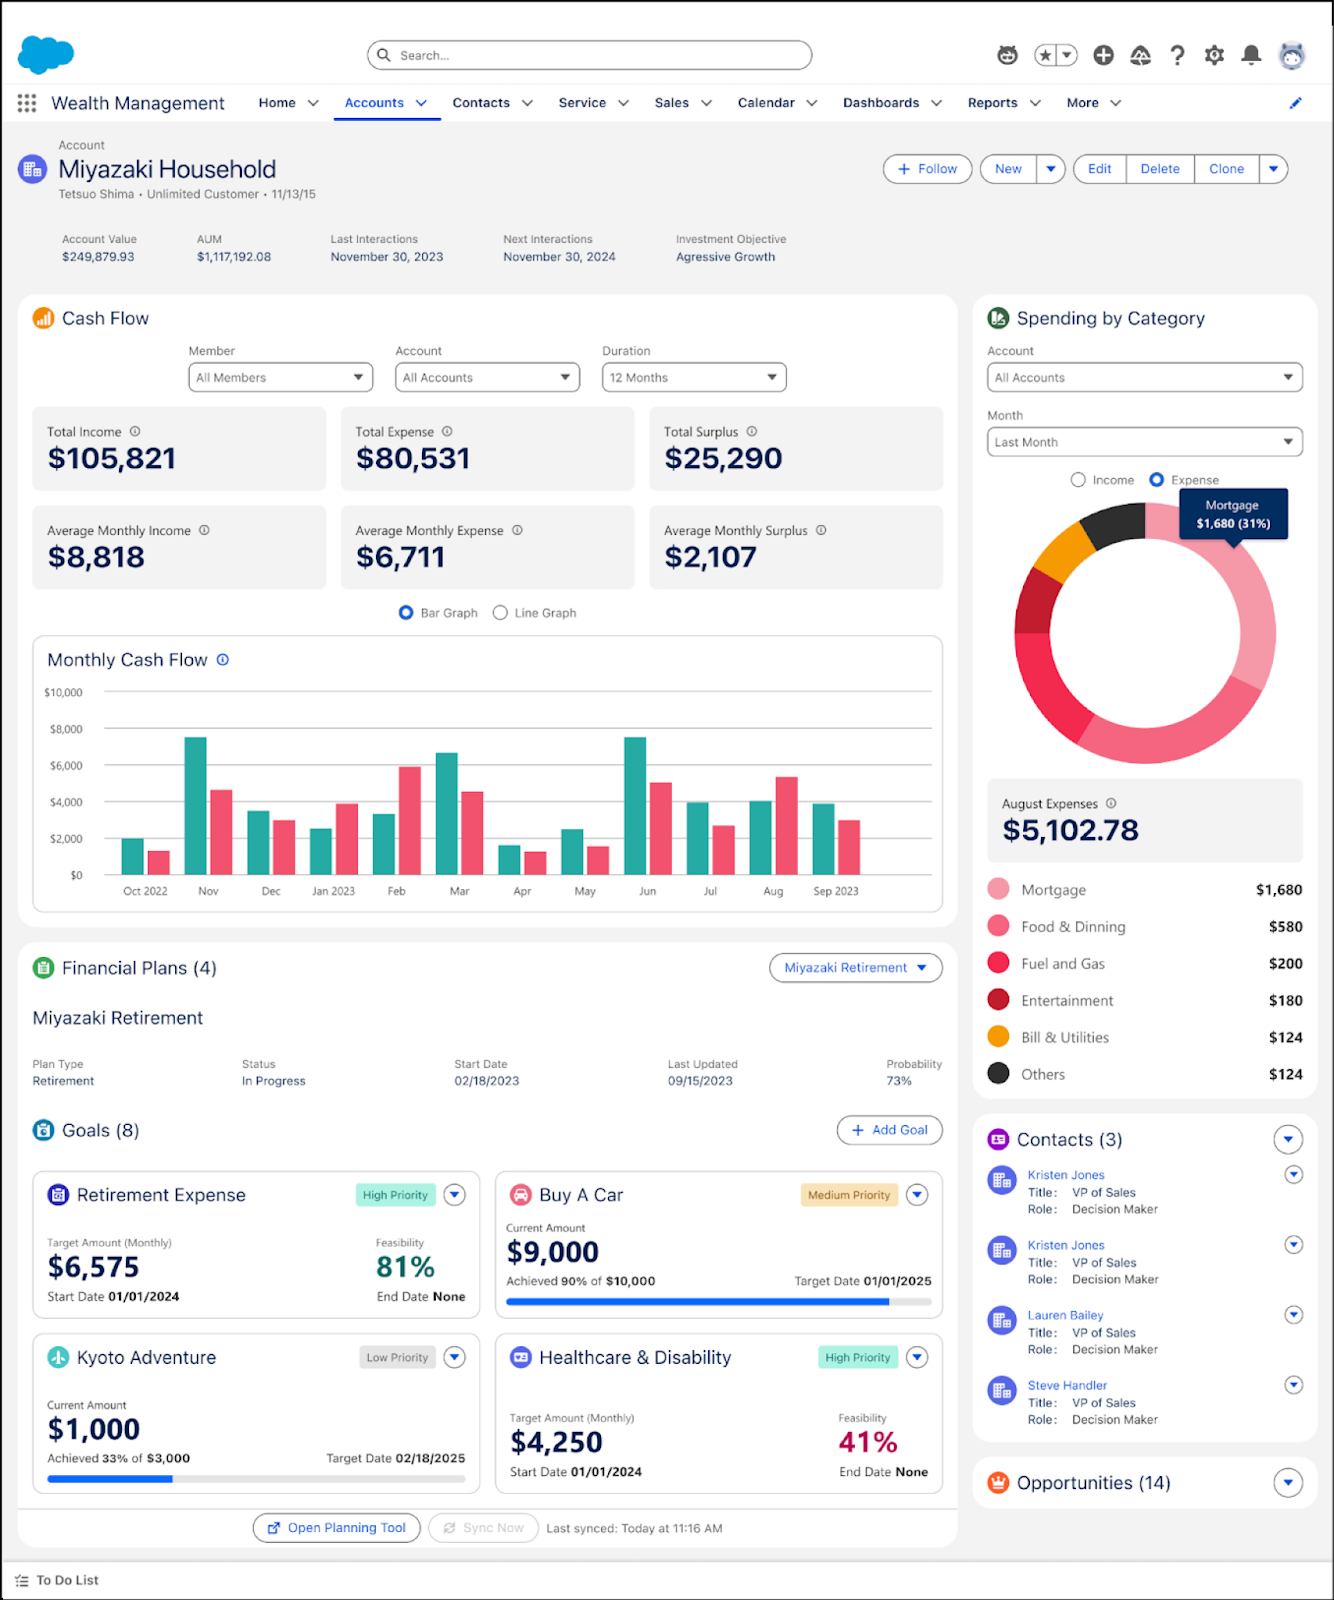
Task: Open the Astro guidance icon in header
Action: (x=1007, y=55)
